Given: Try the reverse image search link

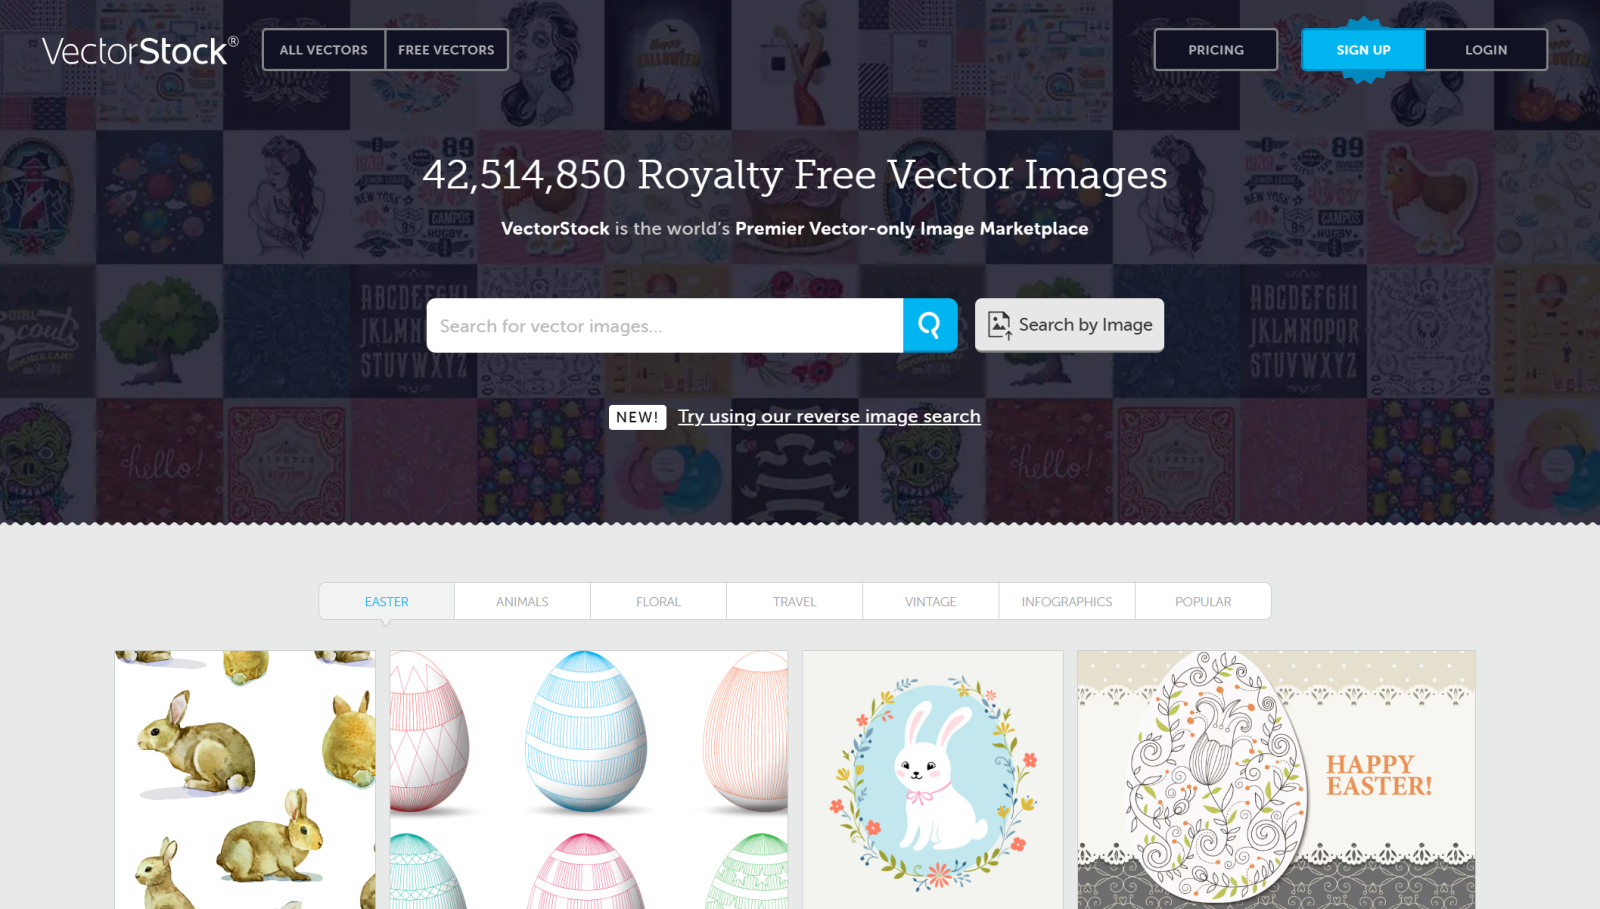Looking at the screenshot, I should click(x=829, y=416).
